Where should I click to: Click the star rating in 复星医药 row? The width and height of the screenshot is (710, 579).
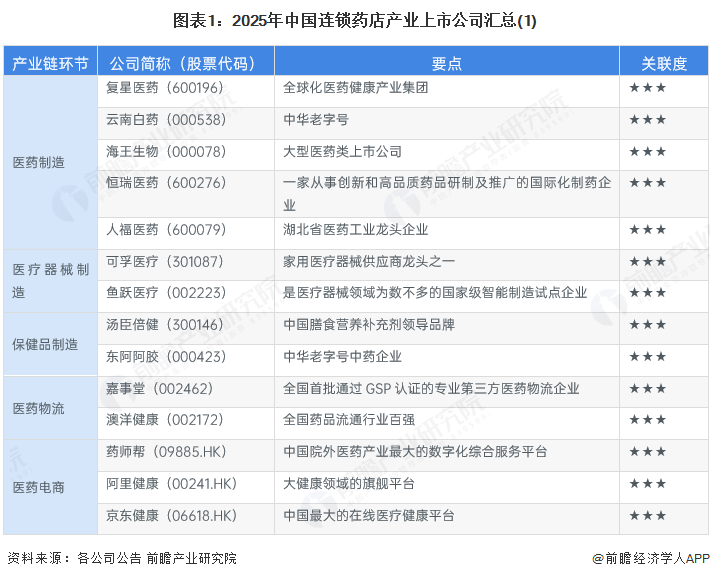point(648,88)
